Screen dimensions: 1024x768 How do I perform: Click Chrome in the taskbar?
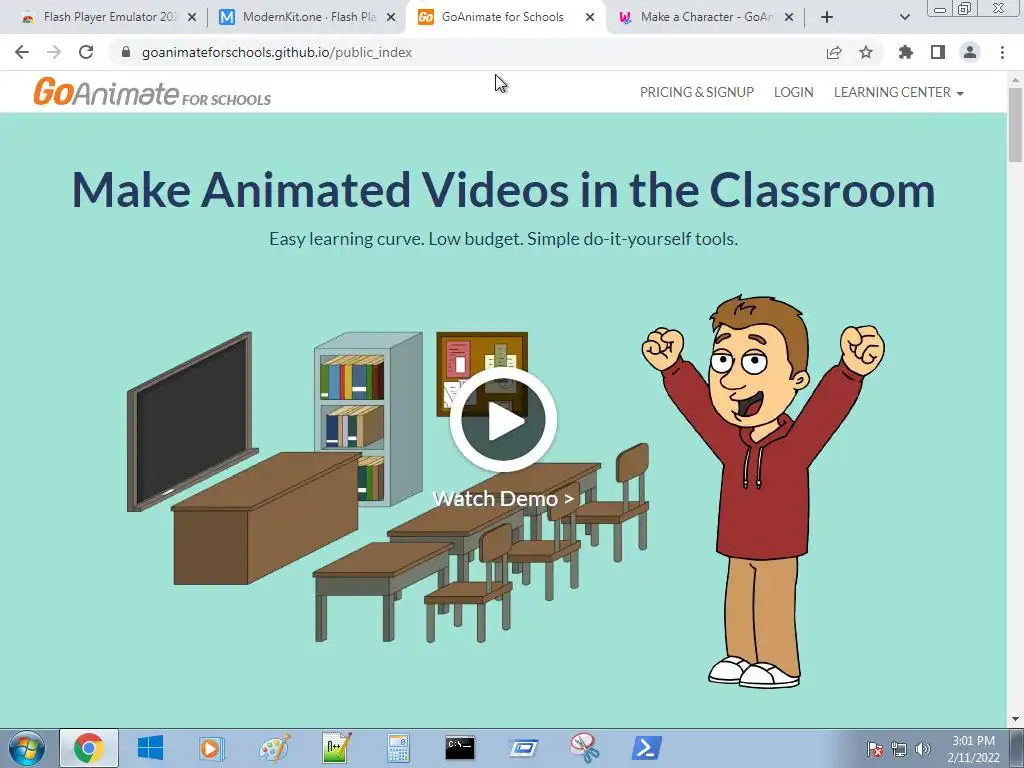click(x=89, y=748)
